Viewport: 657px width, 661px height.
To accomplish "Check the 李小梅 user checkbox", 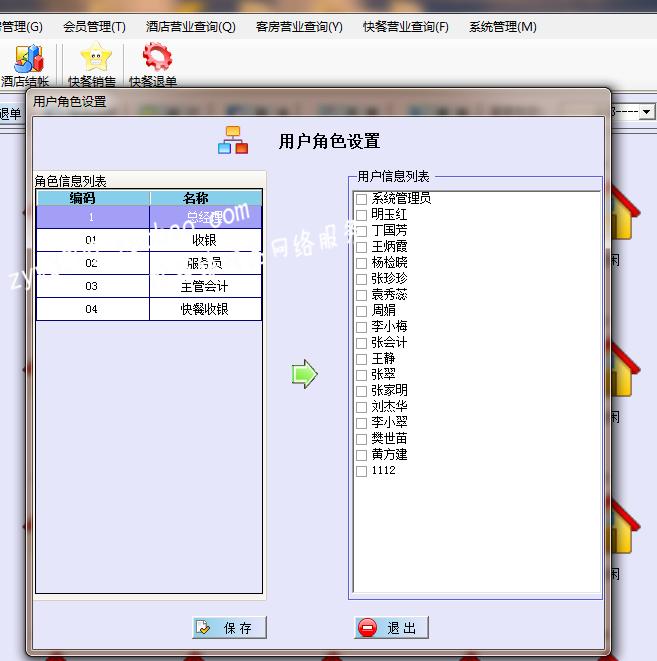I will [x=361, y=327].
